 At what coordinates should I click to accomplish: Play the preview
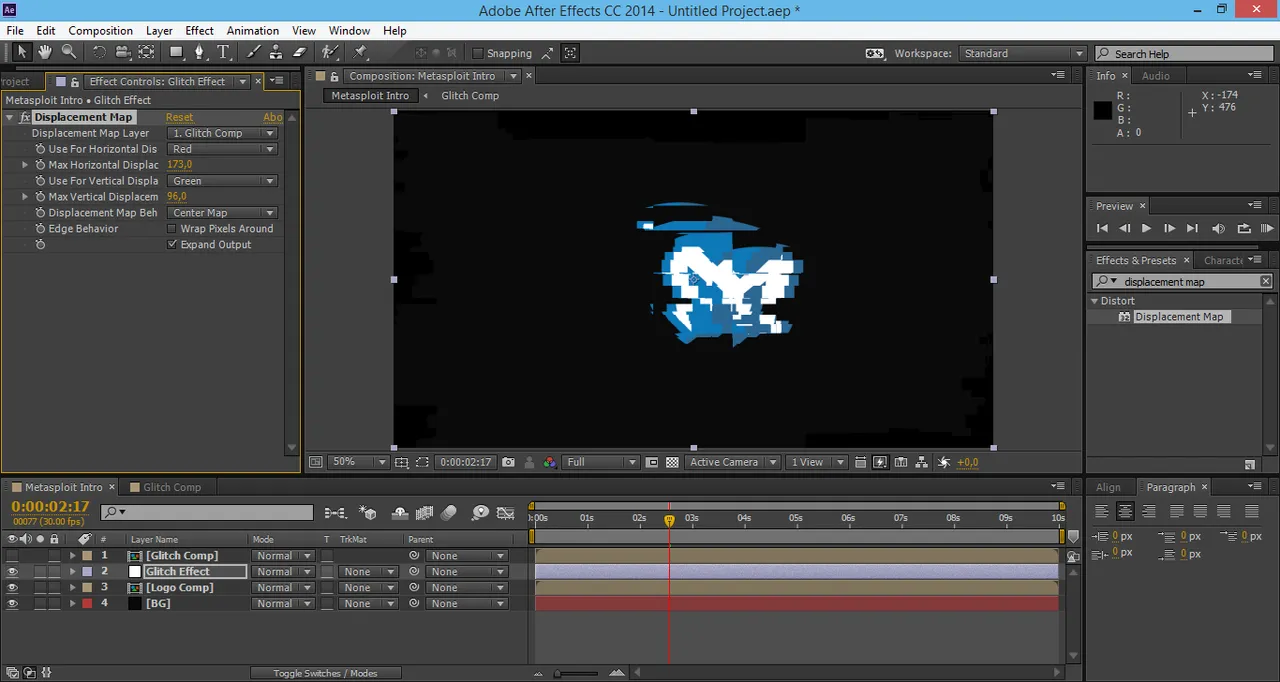(x=1146, y=228)
